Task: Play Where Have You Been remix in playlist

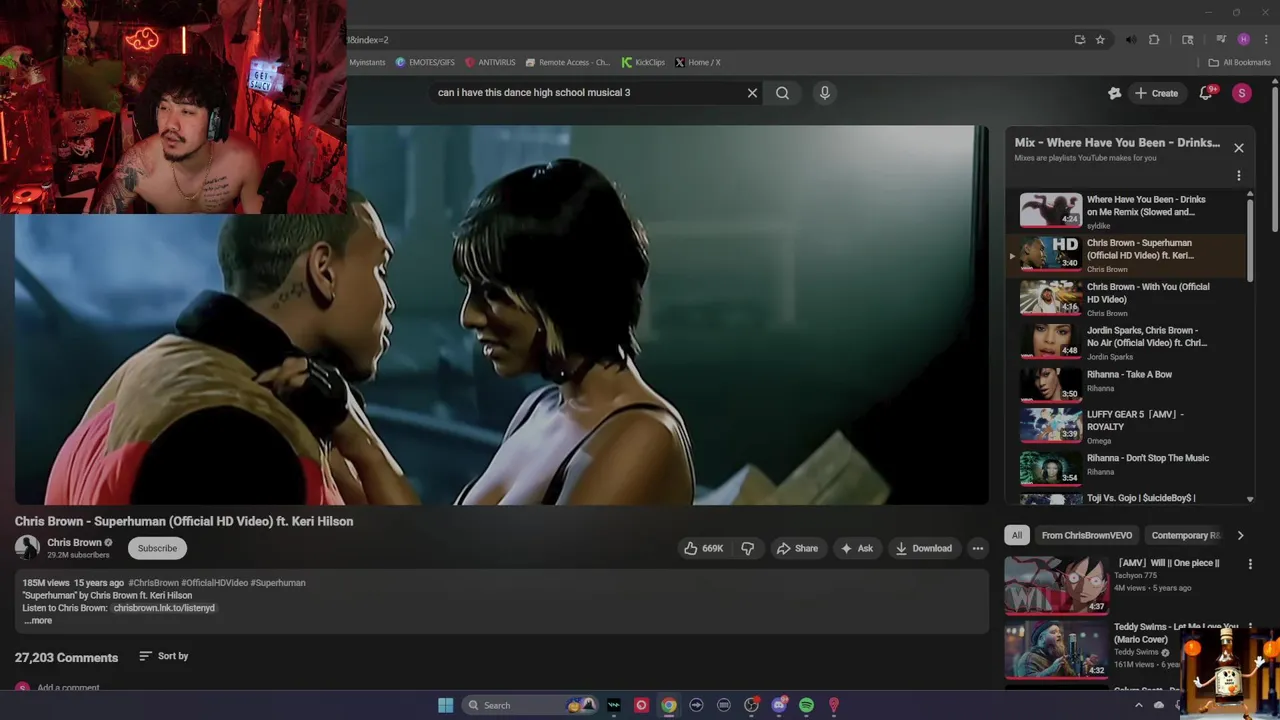Action: point(1127,211)
